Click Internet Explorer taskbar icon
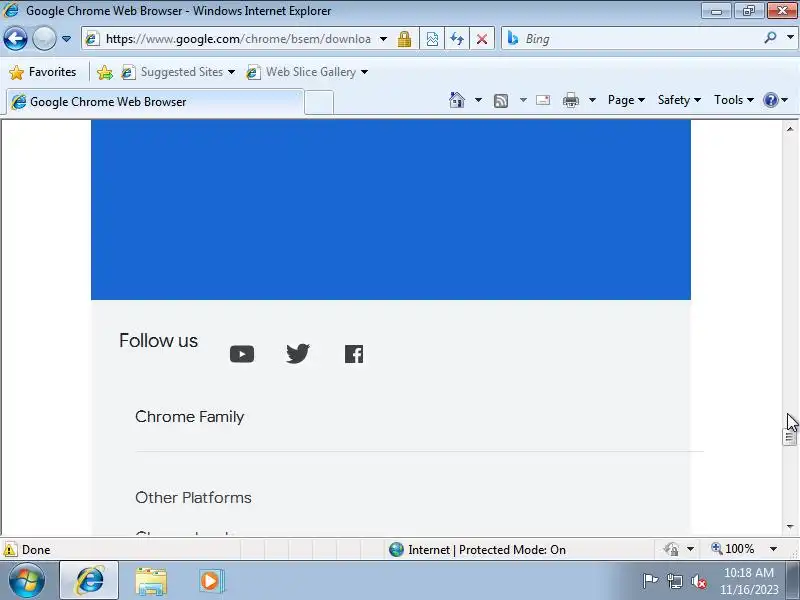800x600 pixels. 89,581
